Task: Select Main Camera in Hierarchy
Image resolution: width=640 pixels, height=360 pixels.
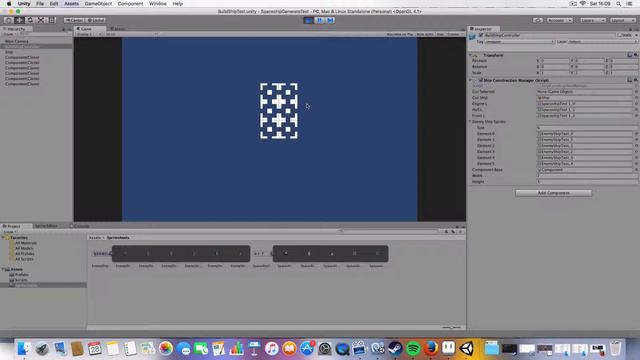Action: [17, 41]
